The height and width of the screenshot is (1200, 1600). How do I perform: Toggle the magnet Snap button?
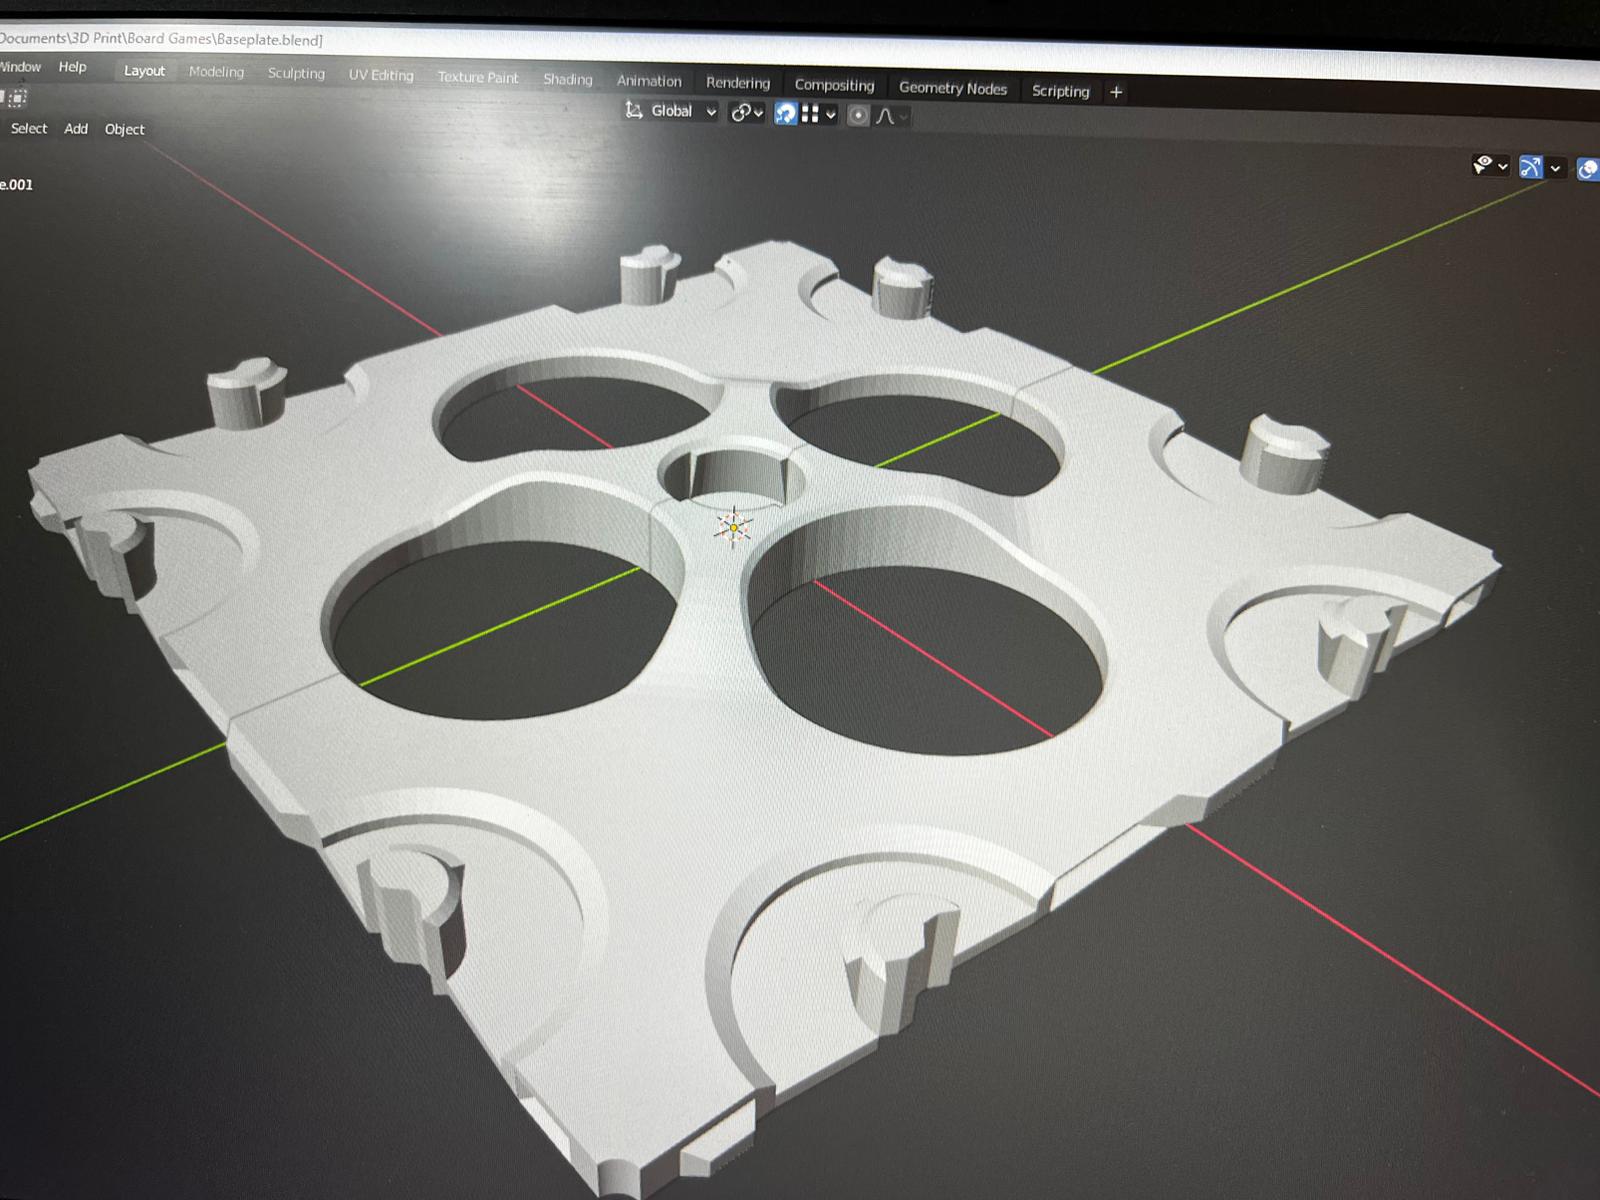tap(786, 114)
